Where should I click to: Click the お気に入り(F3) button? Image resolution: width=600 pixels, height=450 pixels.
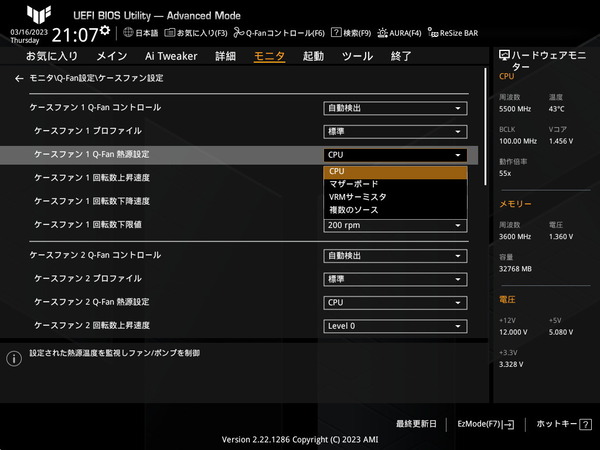coord(196,33)
